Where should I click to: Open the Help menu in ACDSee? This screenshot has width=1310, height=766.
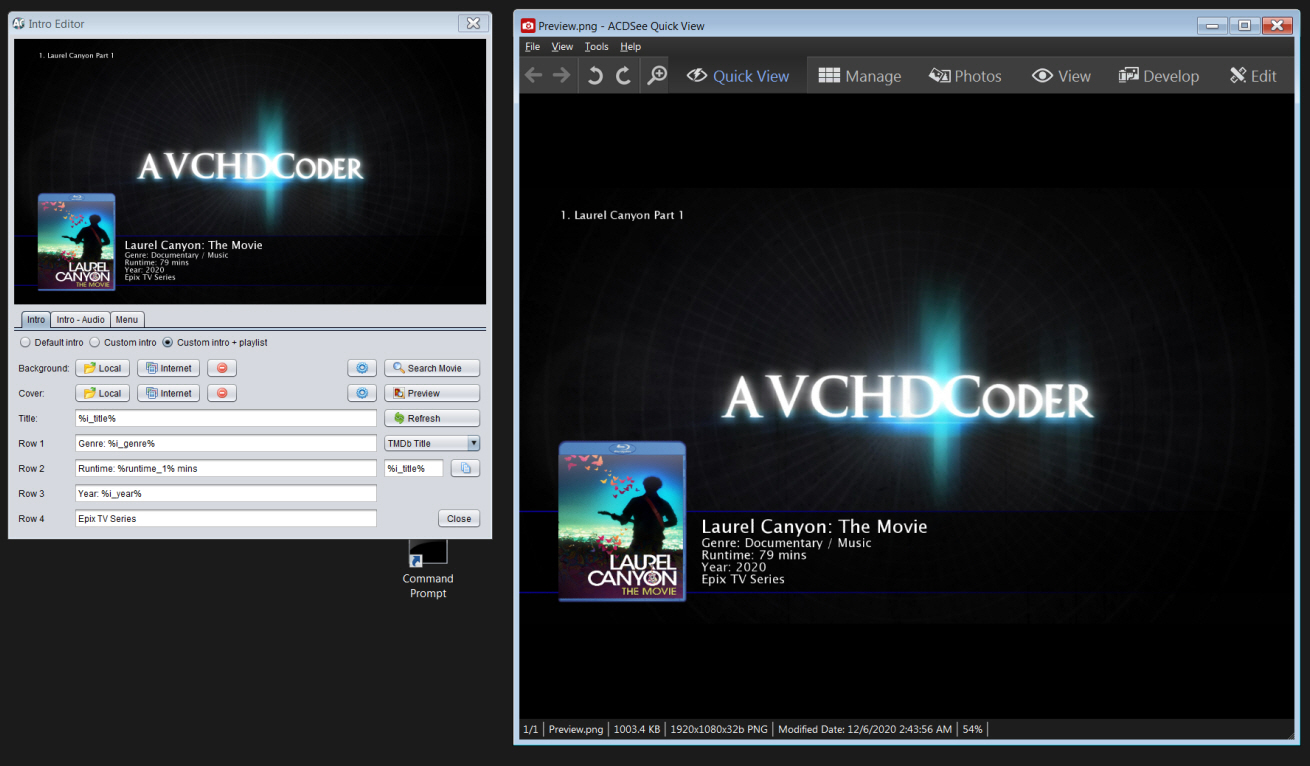tap(631, 47)
